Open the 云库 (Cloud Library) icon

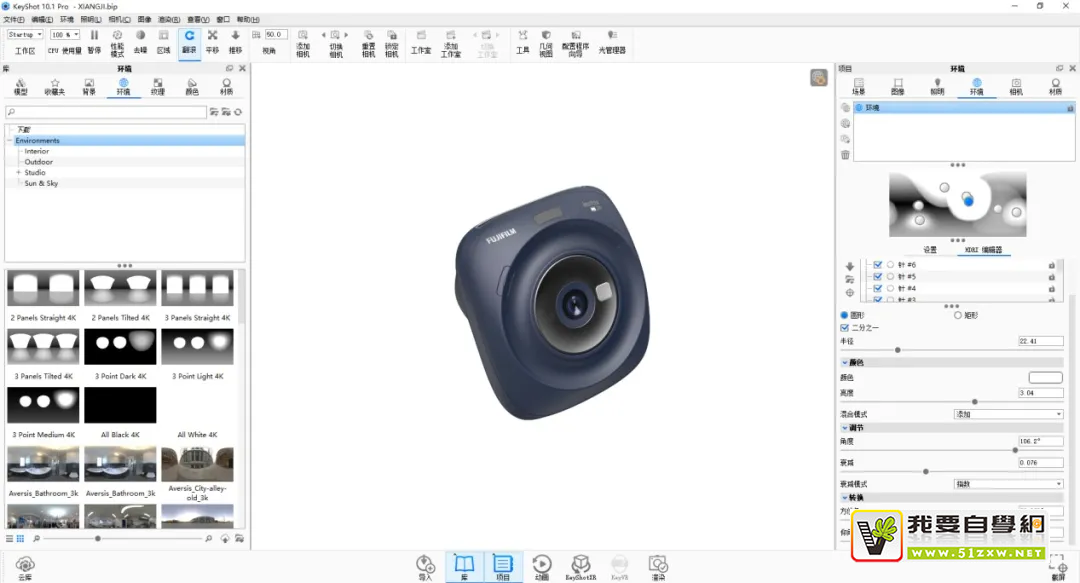(x=25, y=566)
